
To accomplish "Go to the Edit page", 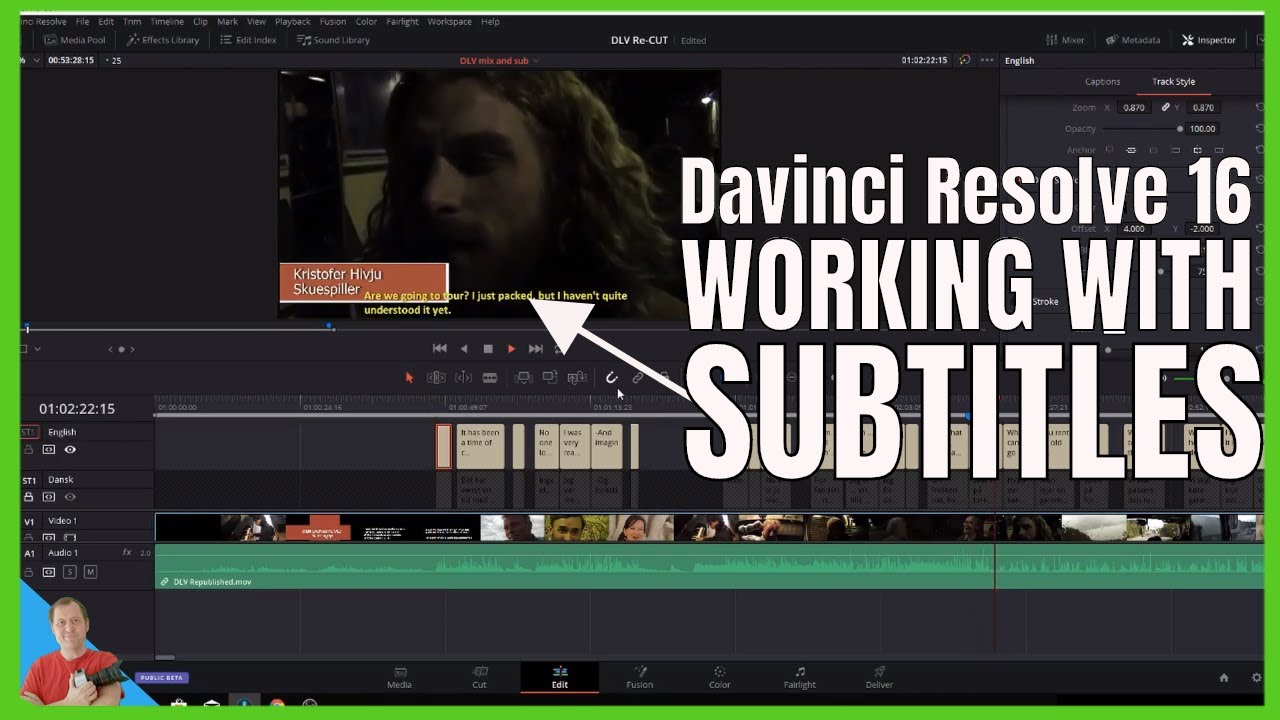I will tap(559, 677).
